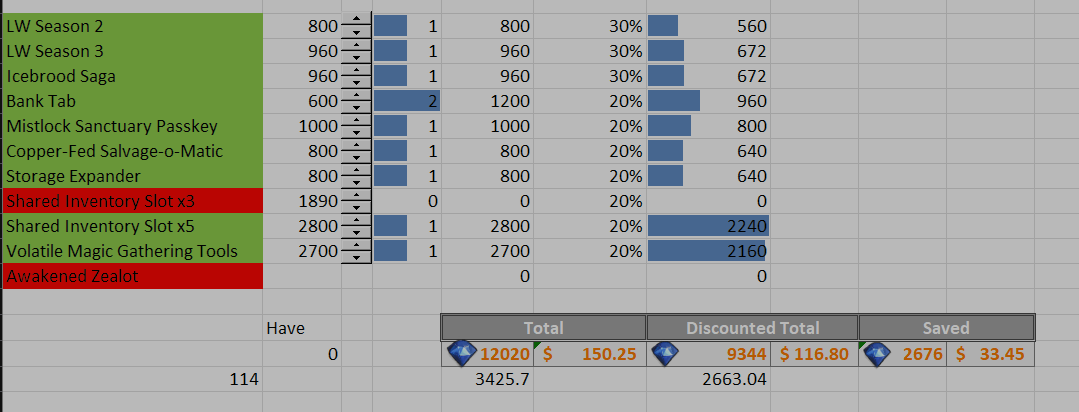Viewport: 1079px width, 412px height.
Task: Select the $ 150.25 total cell
Action: (590, 354)
